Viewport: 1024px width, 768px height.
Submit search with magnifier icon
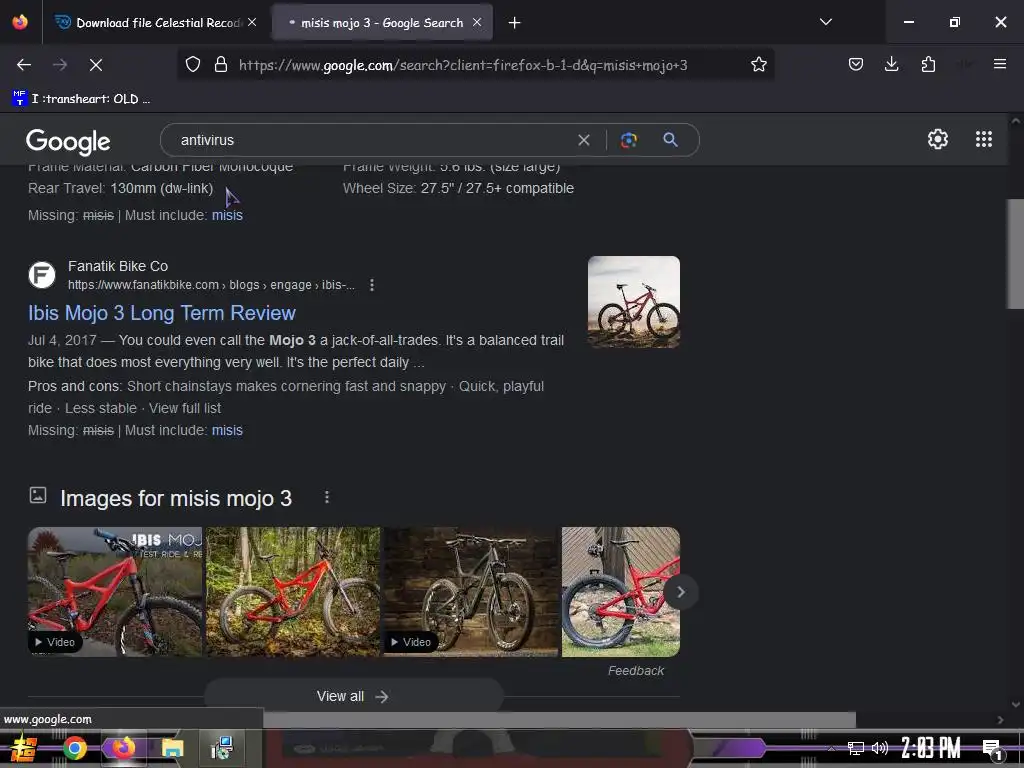point(670,140)
